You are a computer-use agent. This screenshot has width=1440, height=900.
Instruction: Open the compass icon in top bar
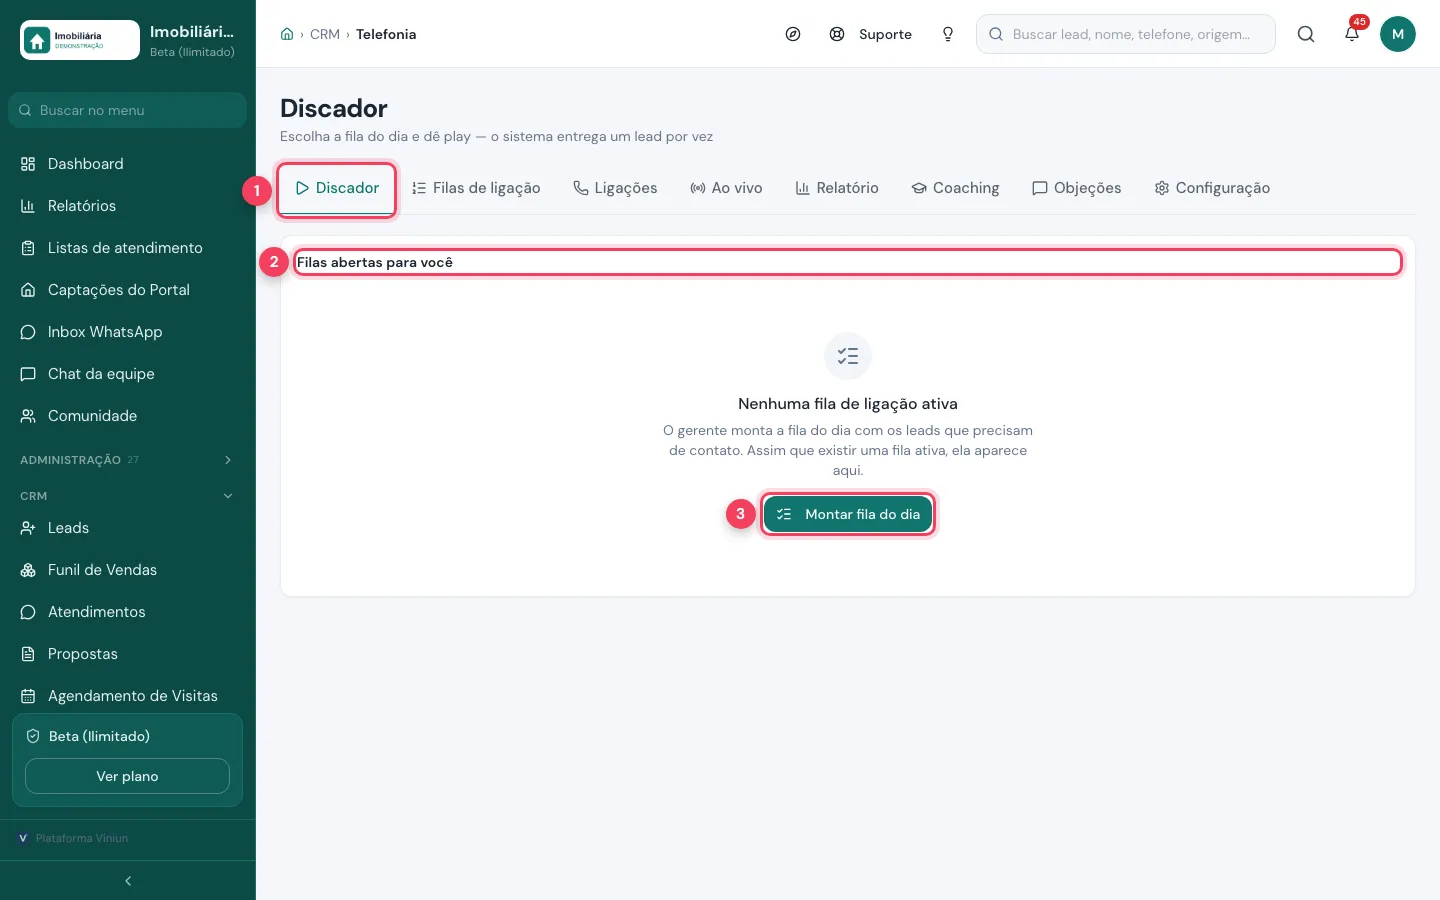point(793,34)
